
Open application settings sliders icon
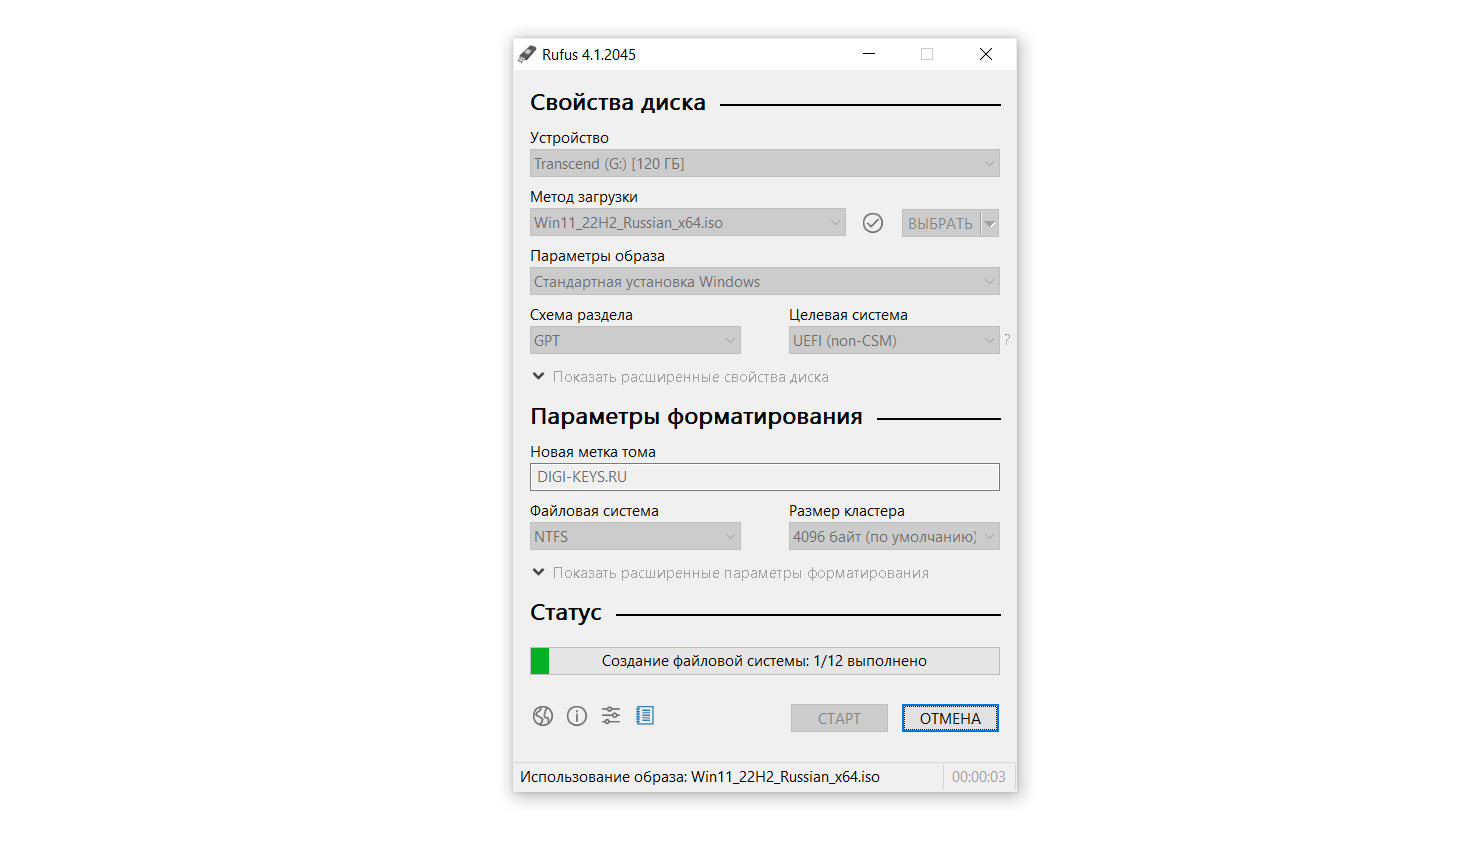tap(611, 716)
